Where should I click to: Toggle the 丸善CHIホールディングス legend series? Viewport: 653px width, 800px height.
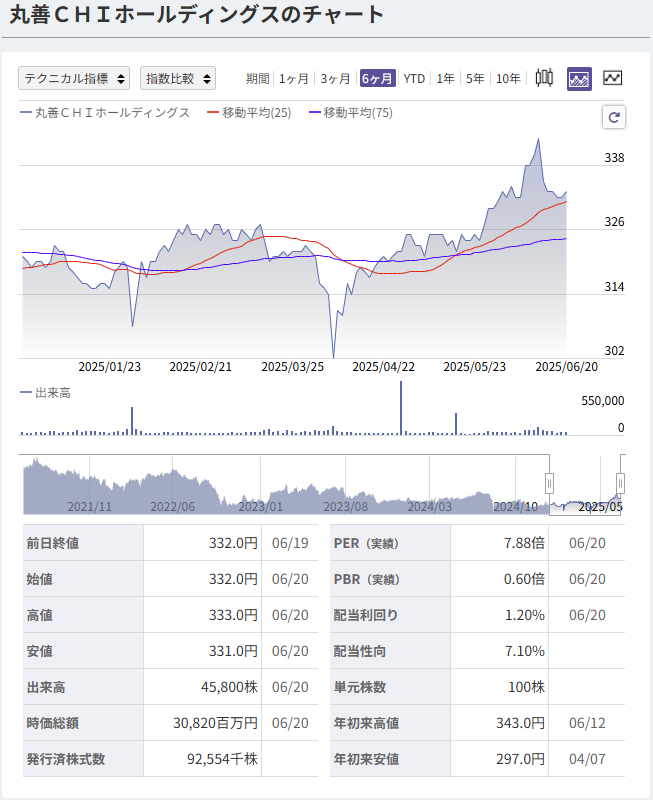coord(105,113)
